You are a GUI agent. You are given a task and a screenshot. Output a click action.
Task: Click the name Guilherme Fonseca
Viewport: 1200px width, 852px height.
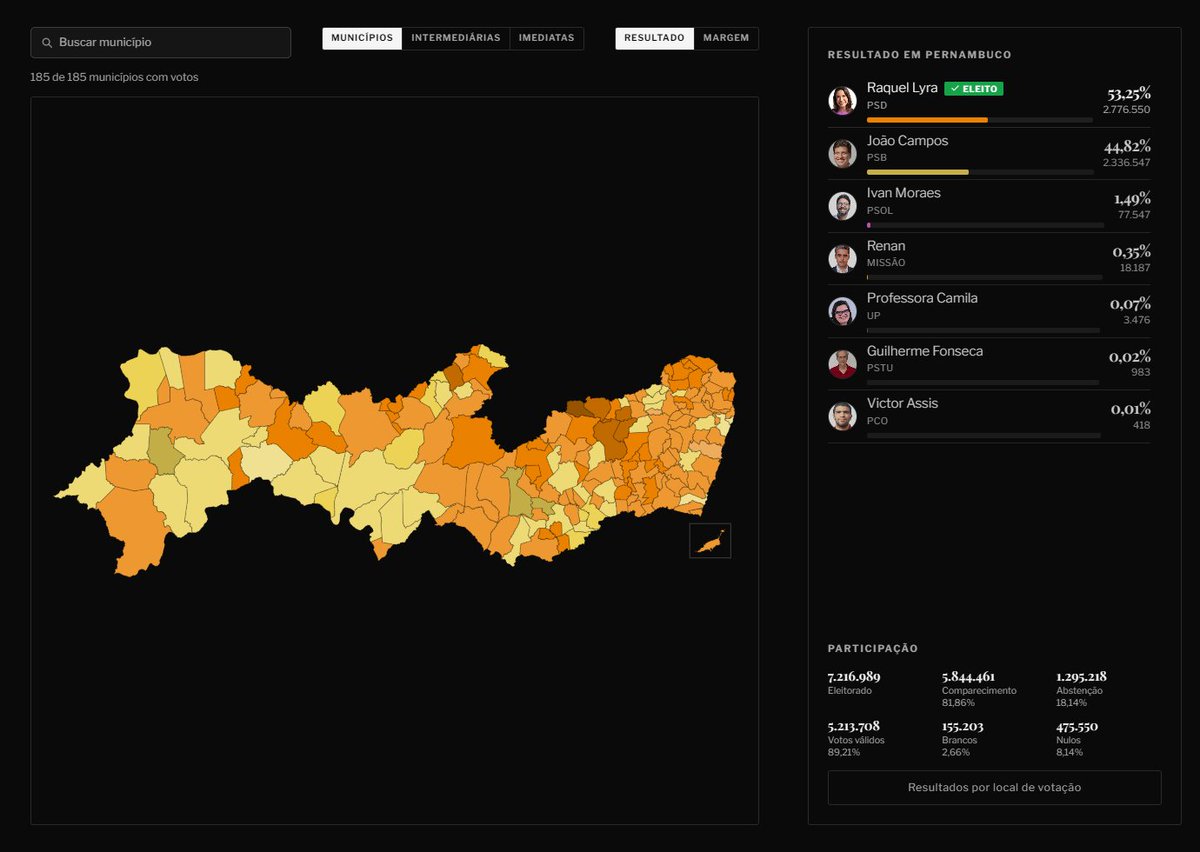point(925,351)
